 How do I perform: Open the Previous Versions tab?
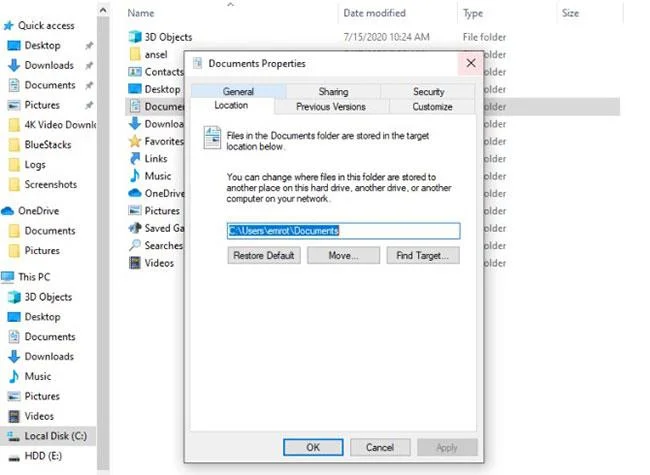(x=331, y=107)
